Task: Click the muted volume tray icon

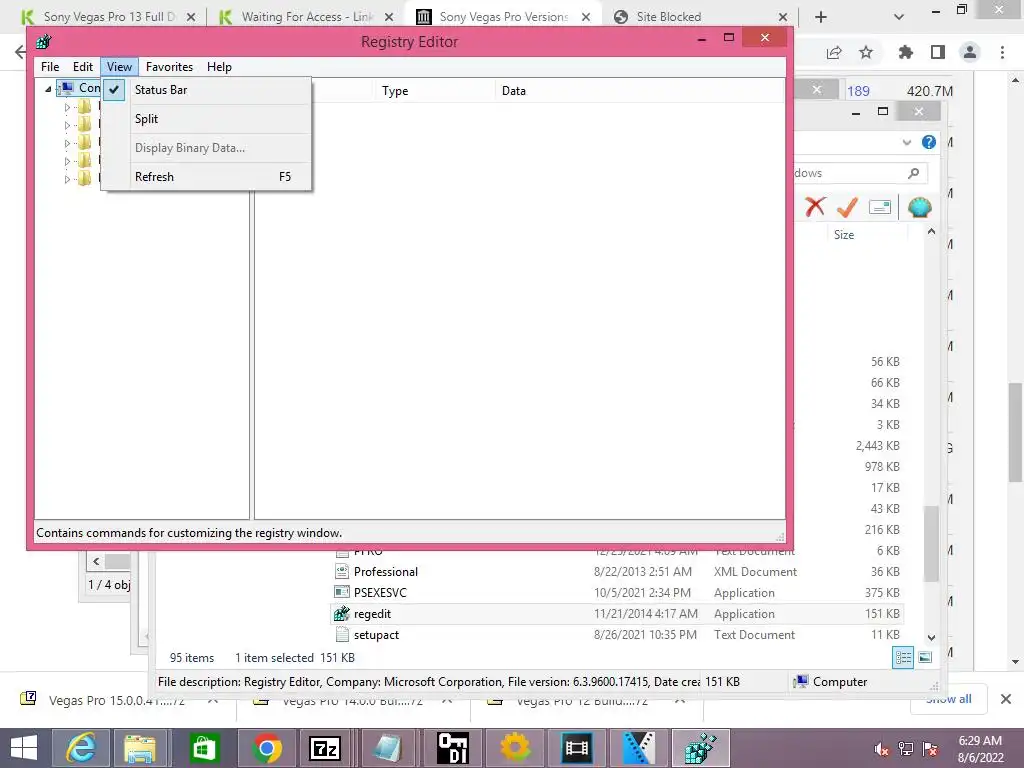Action: tap(881, 749)
